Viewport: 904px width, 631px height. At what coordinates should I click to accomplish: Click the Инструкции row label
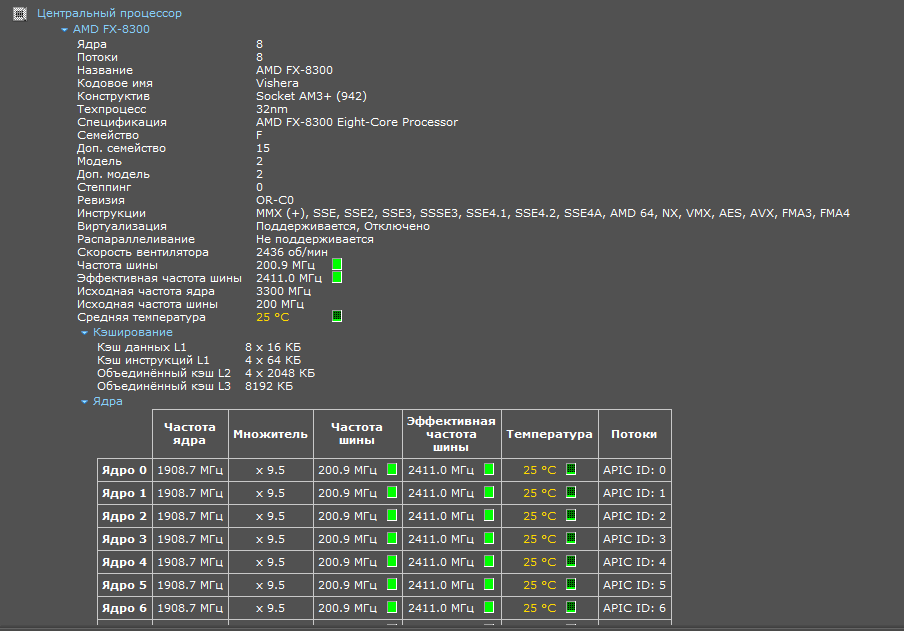click(111, 213)
